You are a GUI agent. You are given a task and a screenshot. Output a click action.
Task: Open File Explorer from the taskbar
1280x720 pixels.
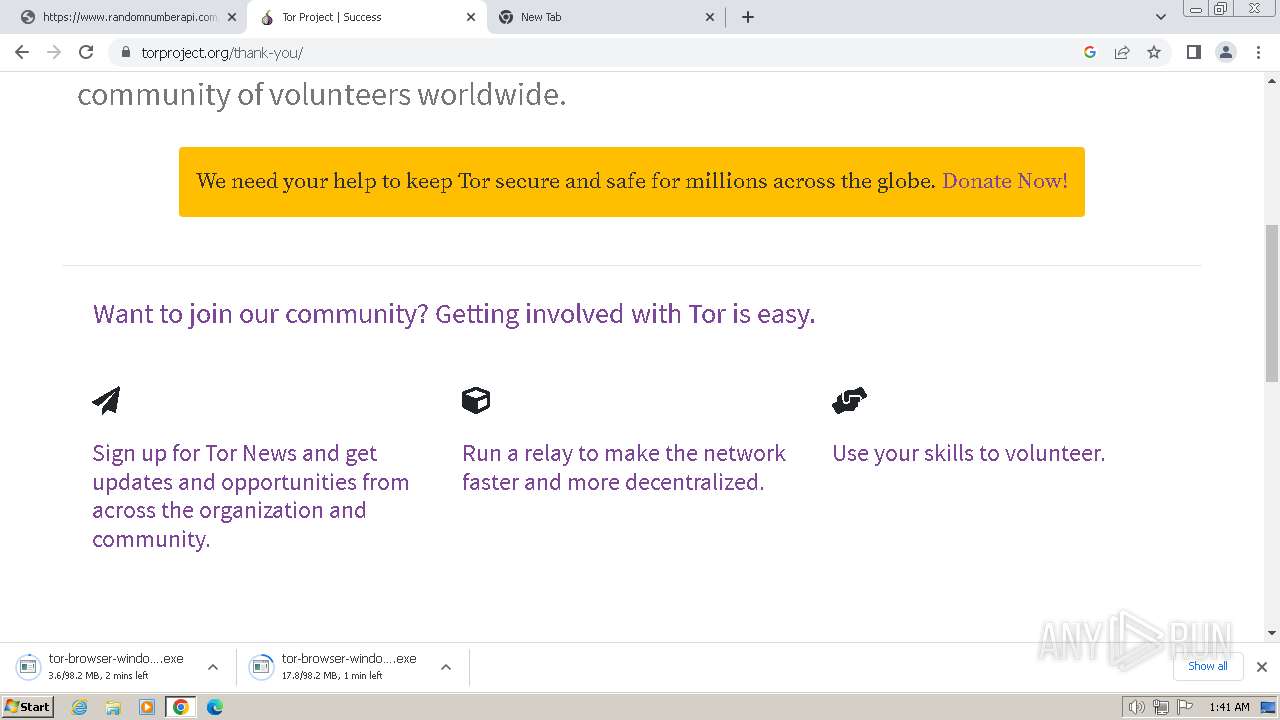[113, 707]
